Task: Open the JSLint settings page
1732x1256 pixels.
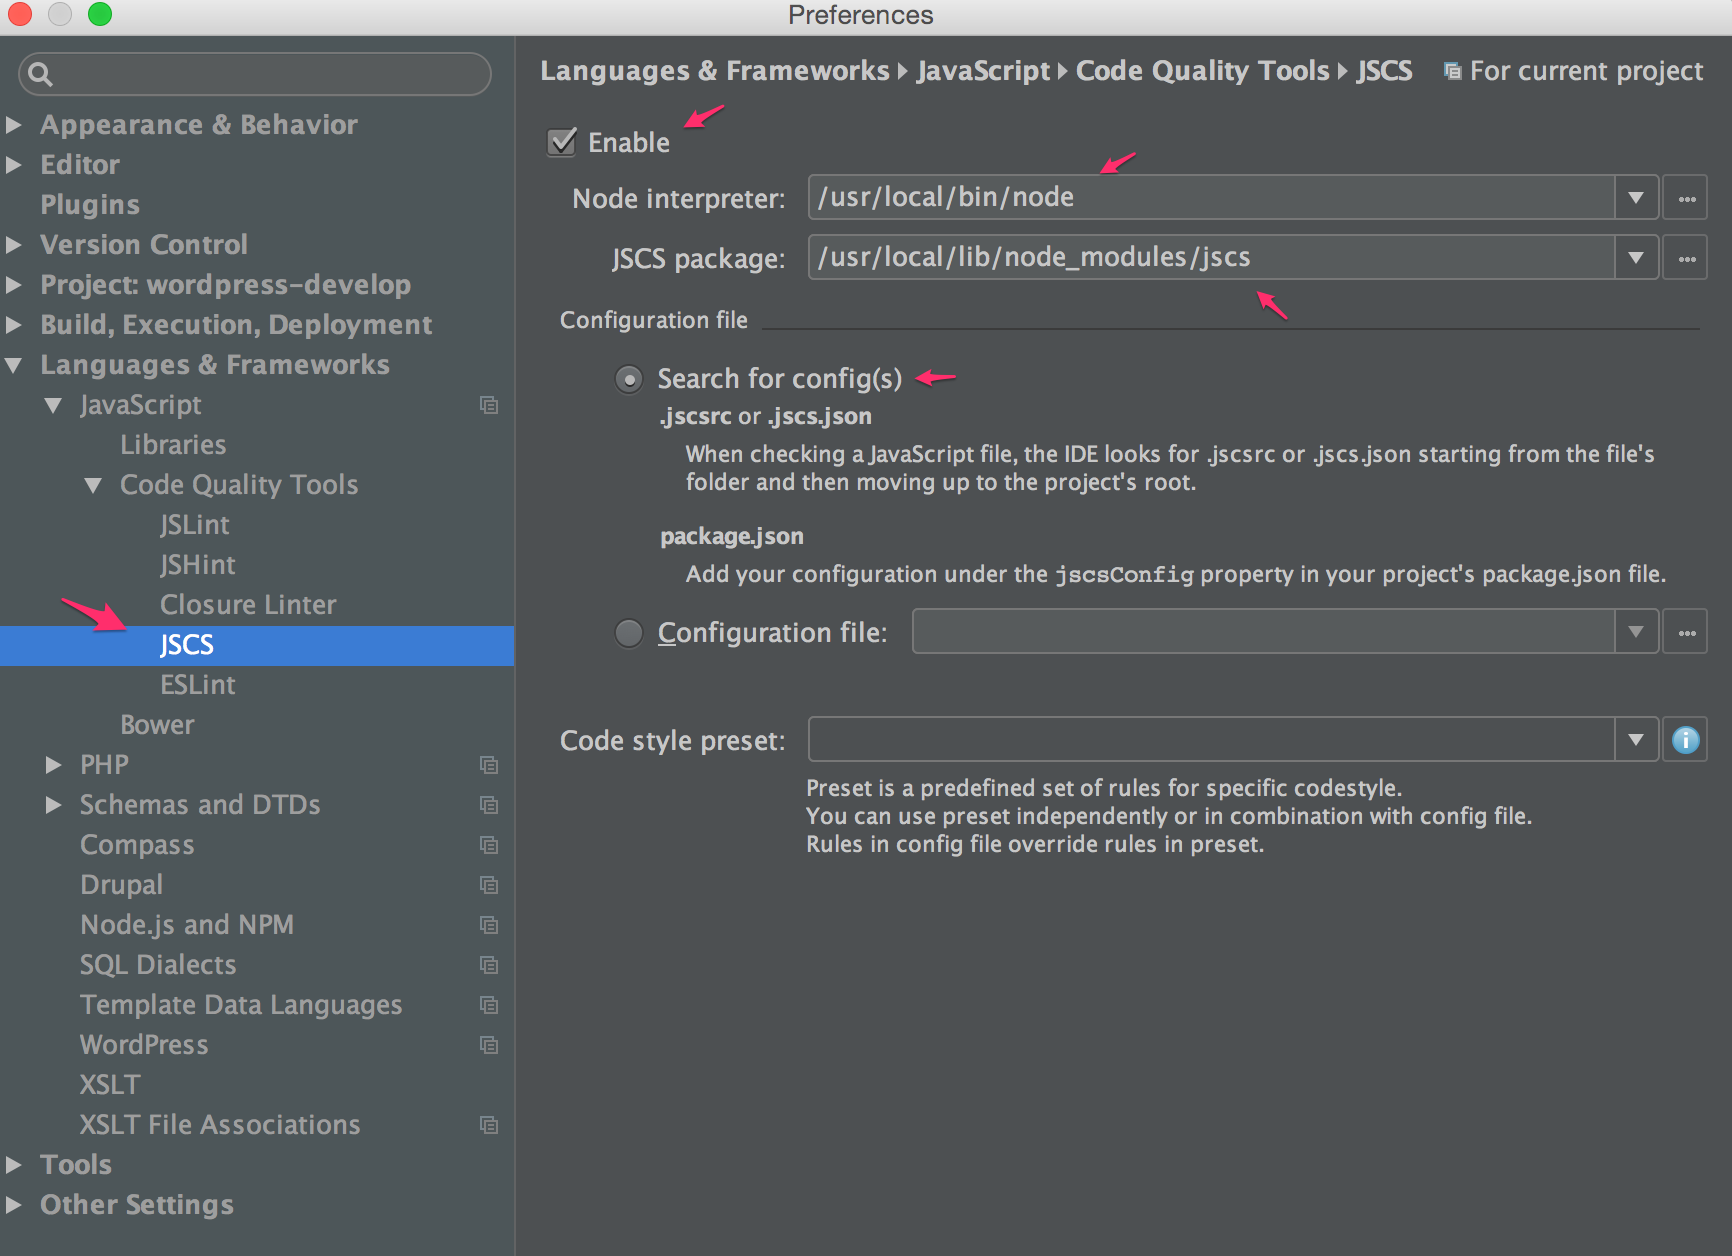Action: (195, 525)
